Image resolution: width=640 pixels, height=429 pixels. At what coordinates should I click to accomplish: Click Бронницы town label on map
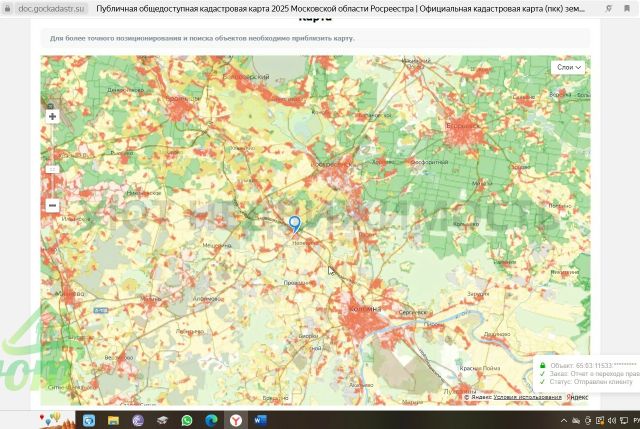(182, 99)
